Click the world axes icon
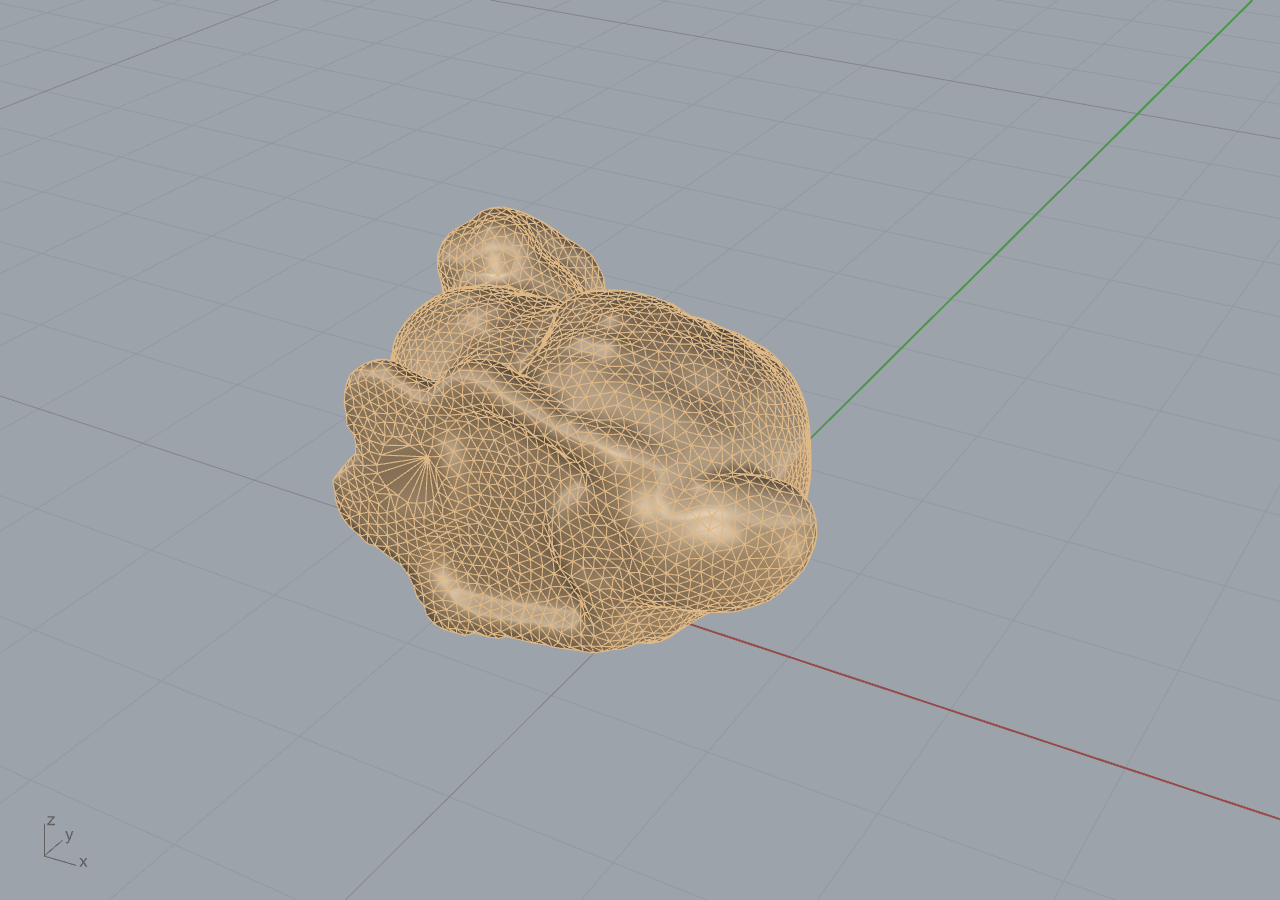The image size is (1280, 900). [x=65, y=842]
